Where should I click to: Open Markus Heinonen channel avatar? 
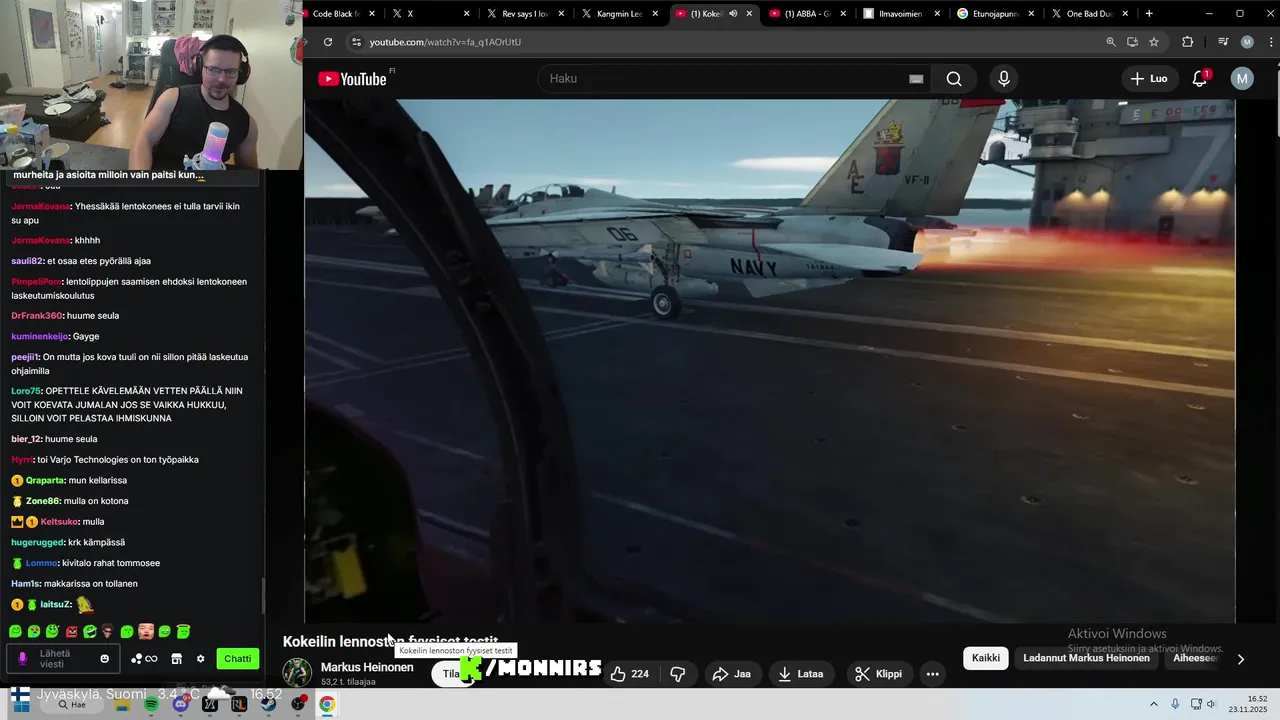(297, 673)
